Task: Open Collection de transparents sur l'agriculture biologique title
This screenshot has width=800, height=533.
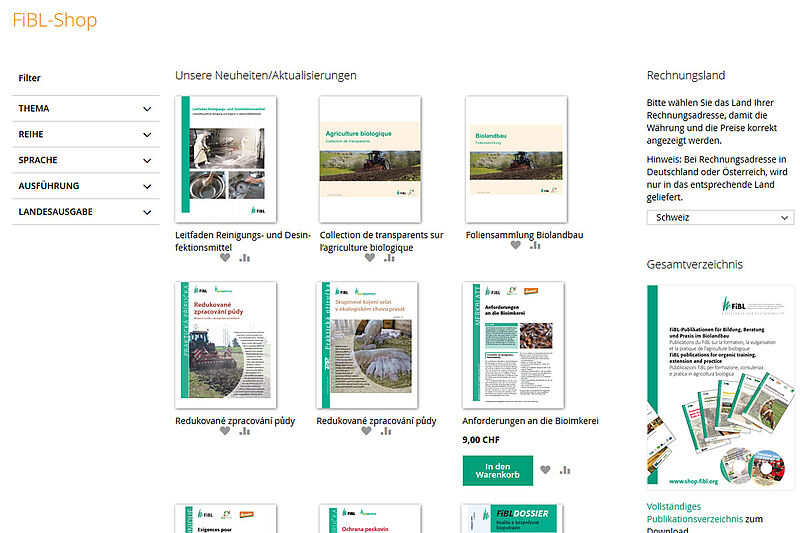Action: (x=382, y=241)
